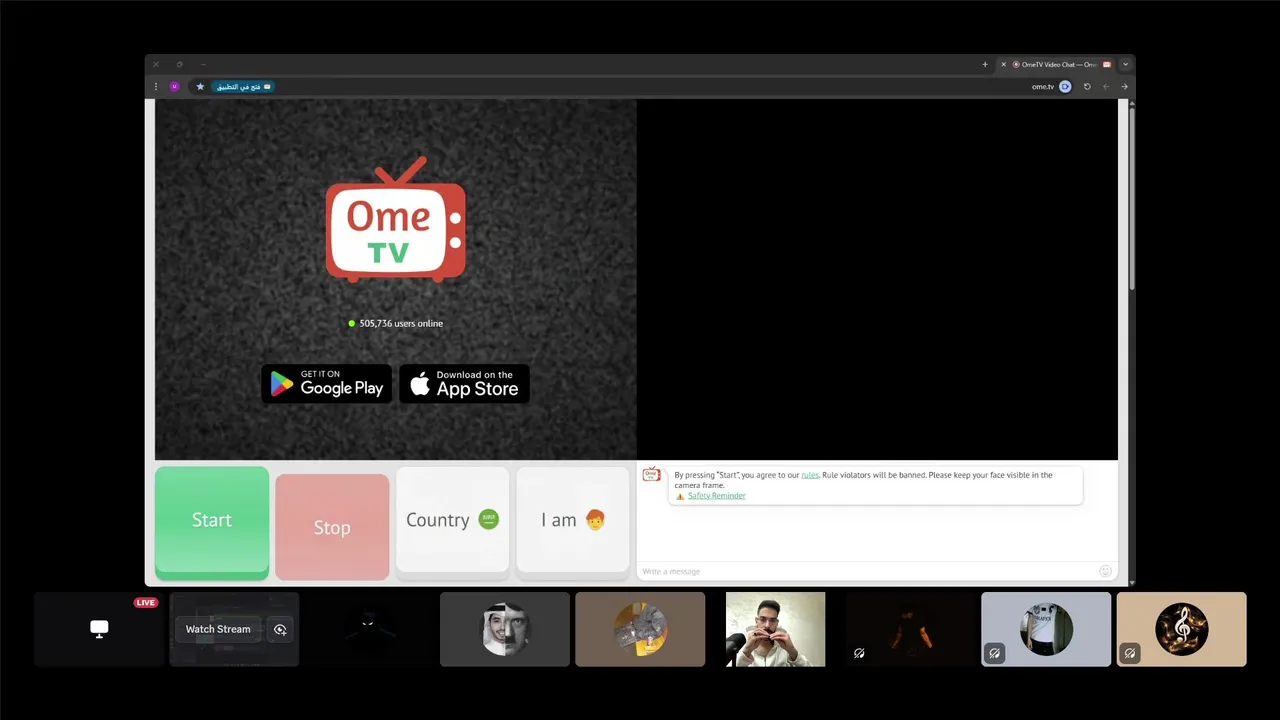Click the Write a message field

[x=866, y=571]
